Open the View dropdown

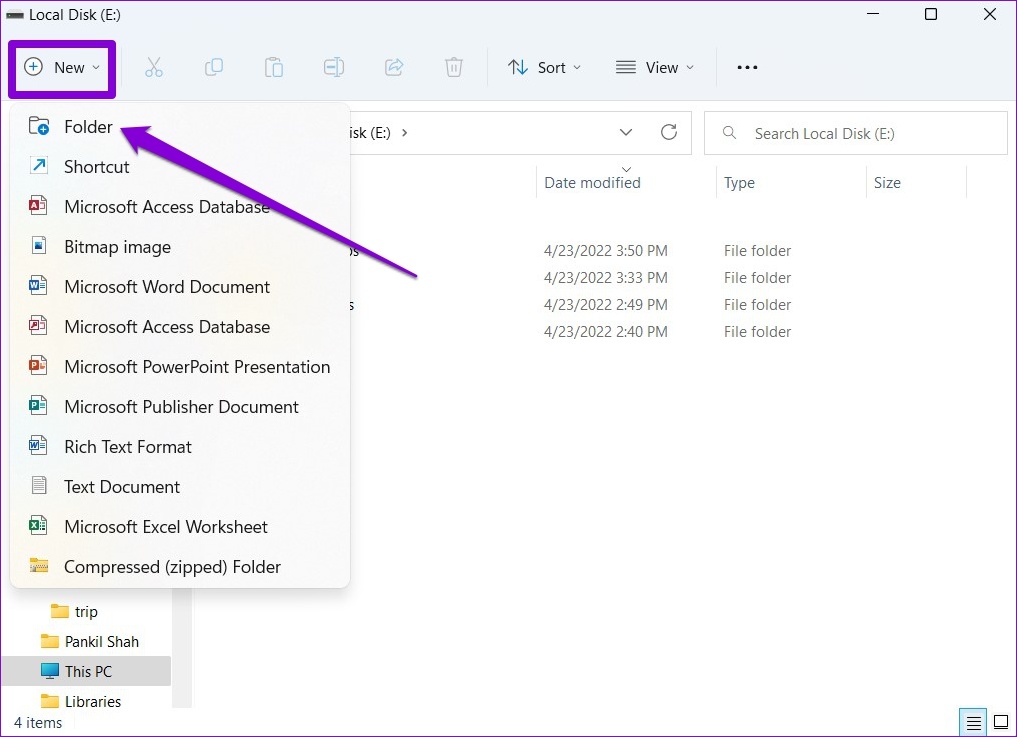[655, 67]
